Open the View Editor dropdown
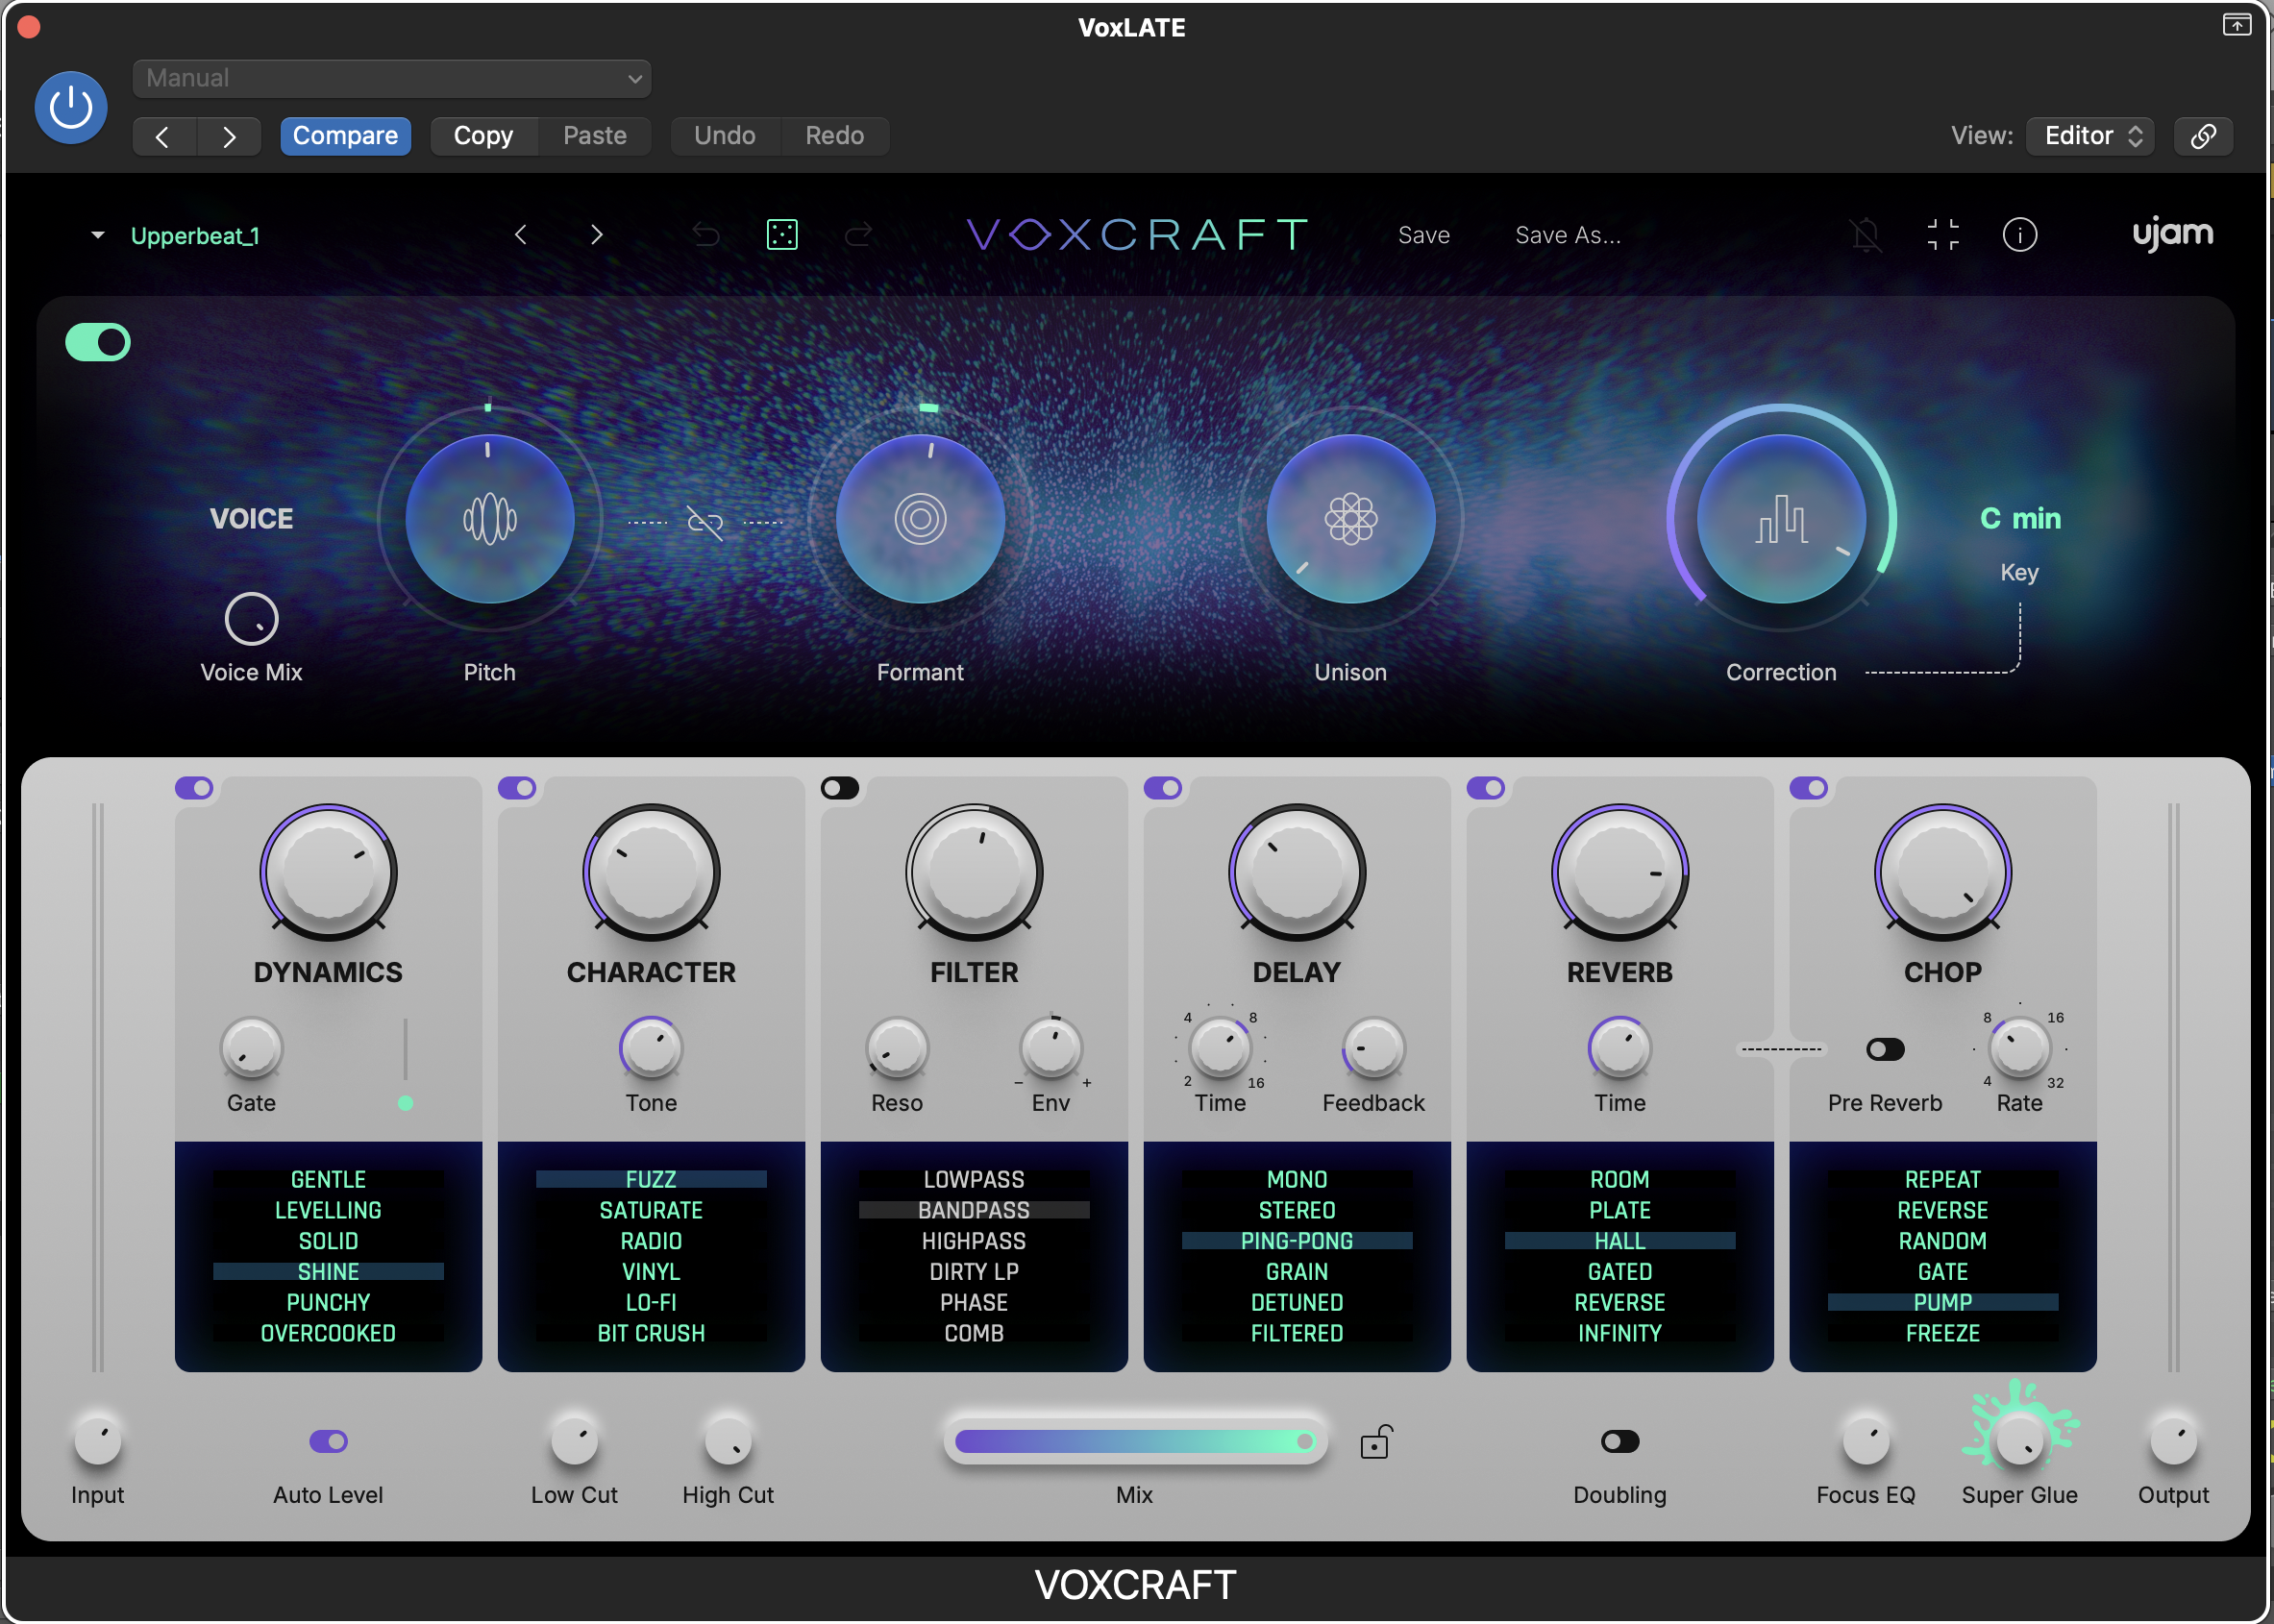 [2090, 136]
